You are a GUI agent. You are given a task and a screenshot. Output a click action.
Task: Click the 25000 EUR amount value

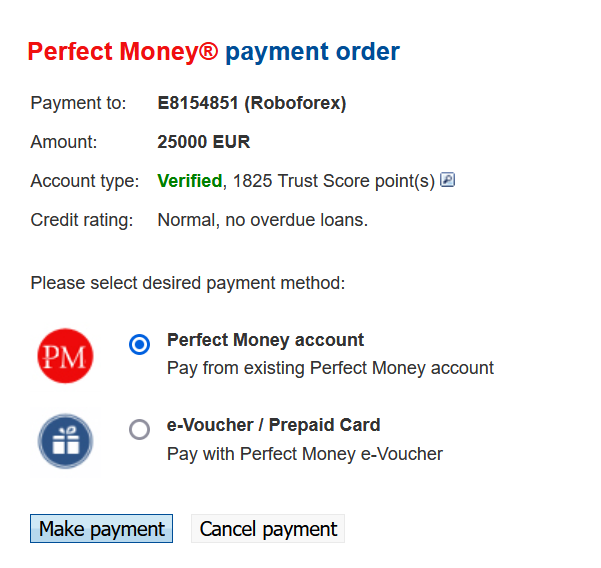204,142
